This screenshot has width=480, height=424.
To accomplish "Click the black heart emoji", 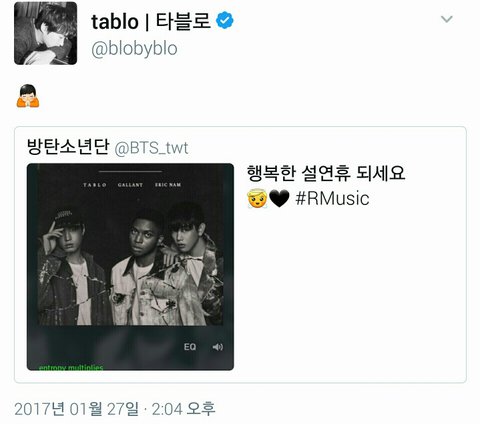I will 279,199.
